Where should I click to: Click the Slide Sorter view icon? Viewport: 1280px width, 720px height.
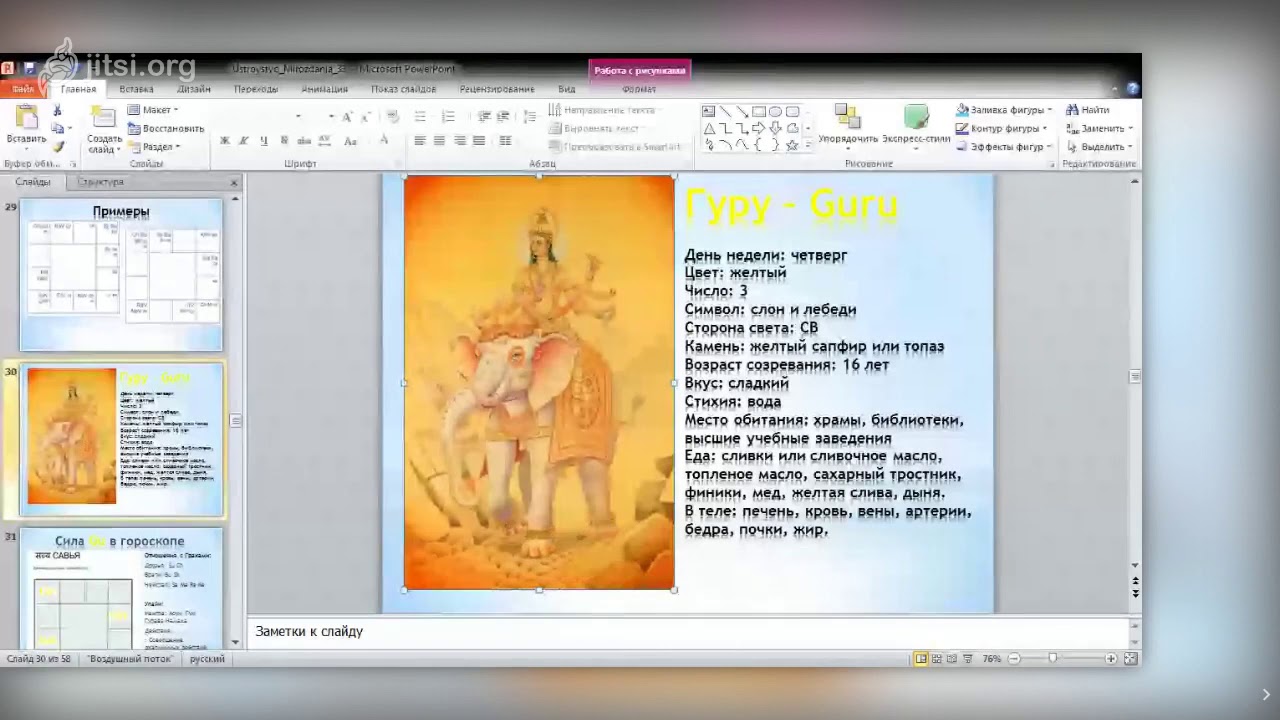936,659
